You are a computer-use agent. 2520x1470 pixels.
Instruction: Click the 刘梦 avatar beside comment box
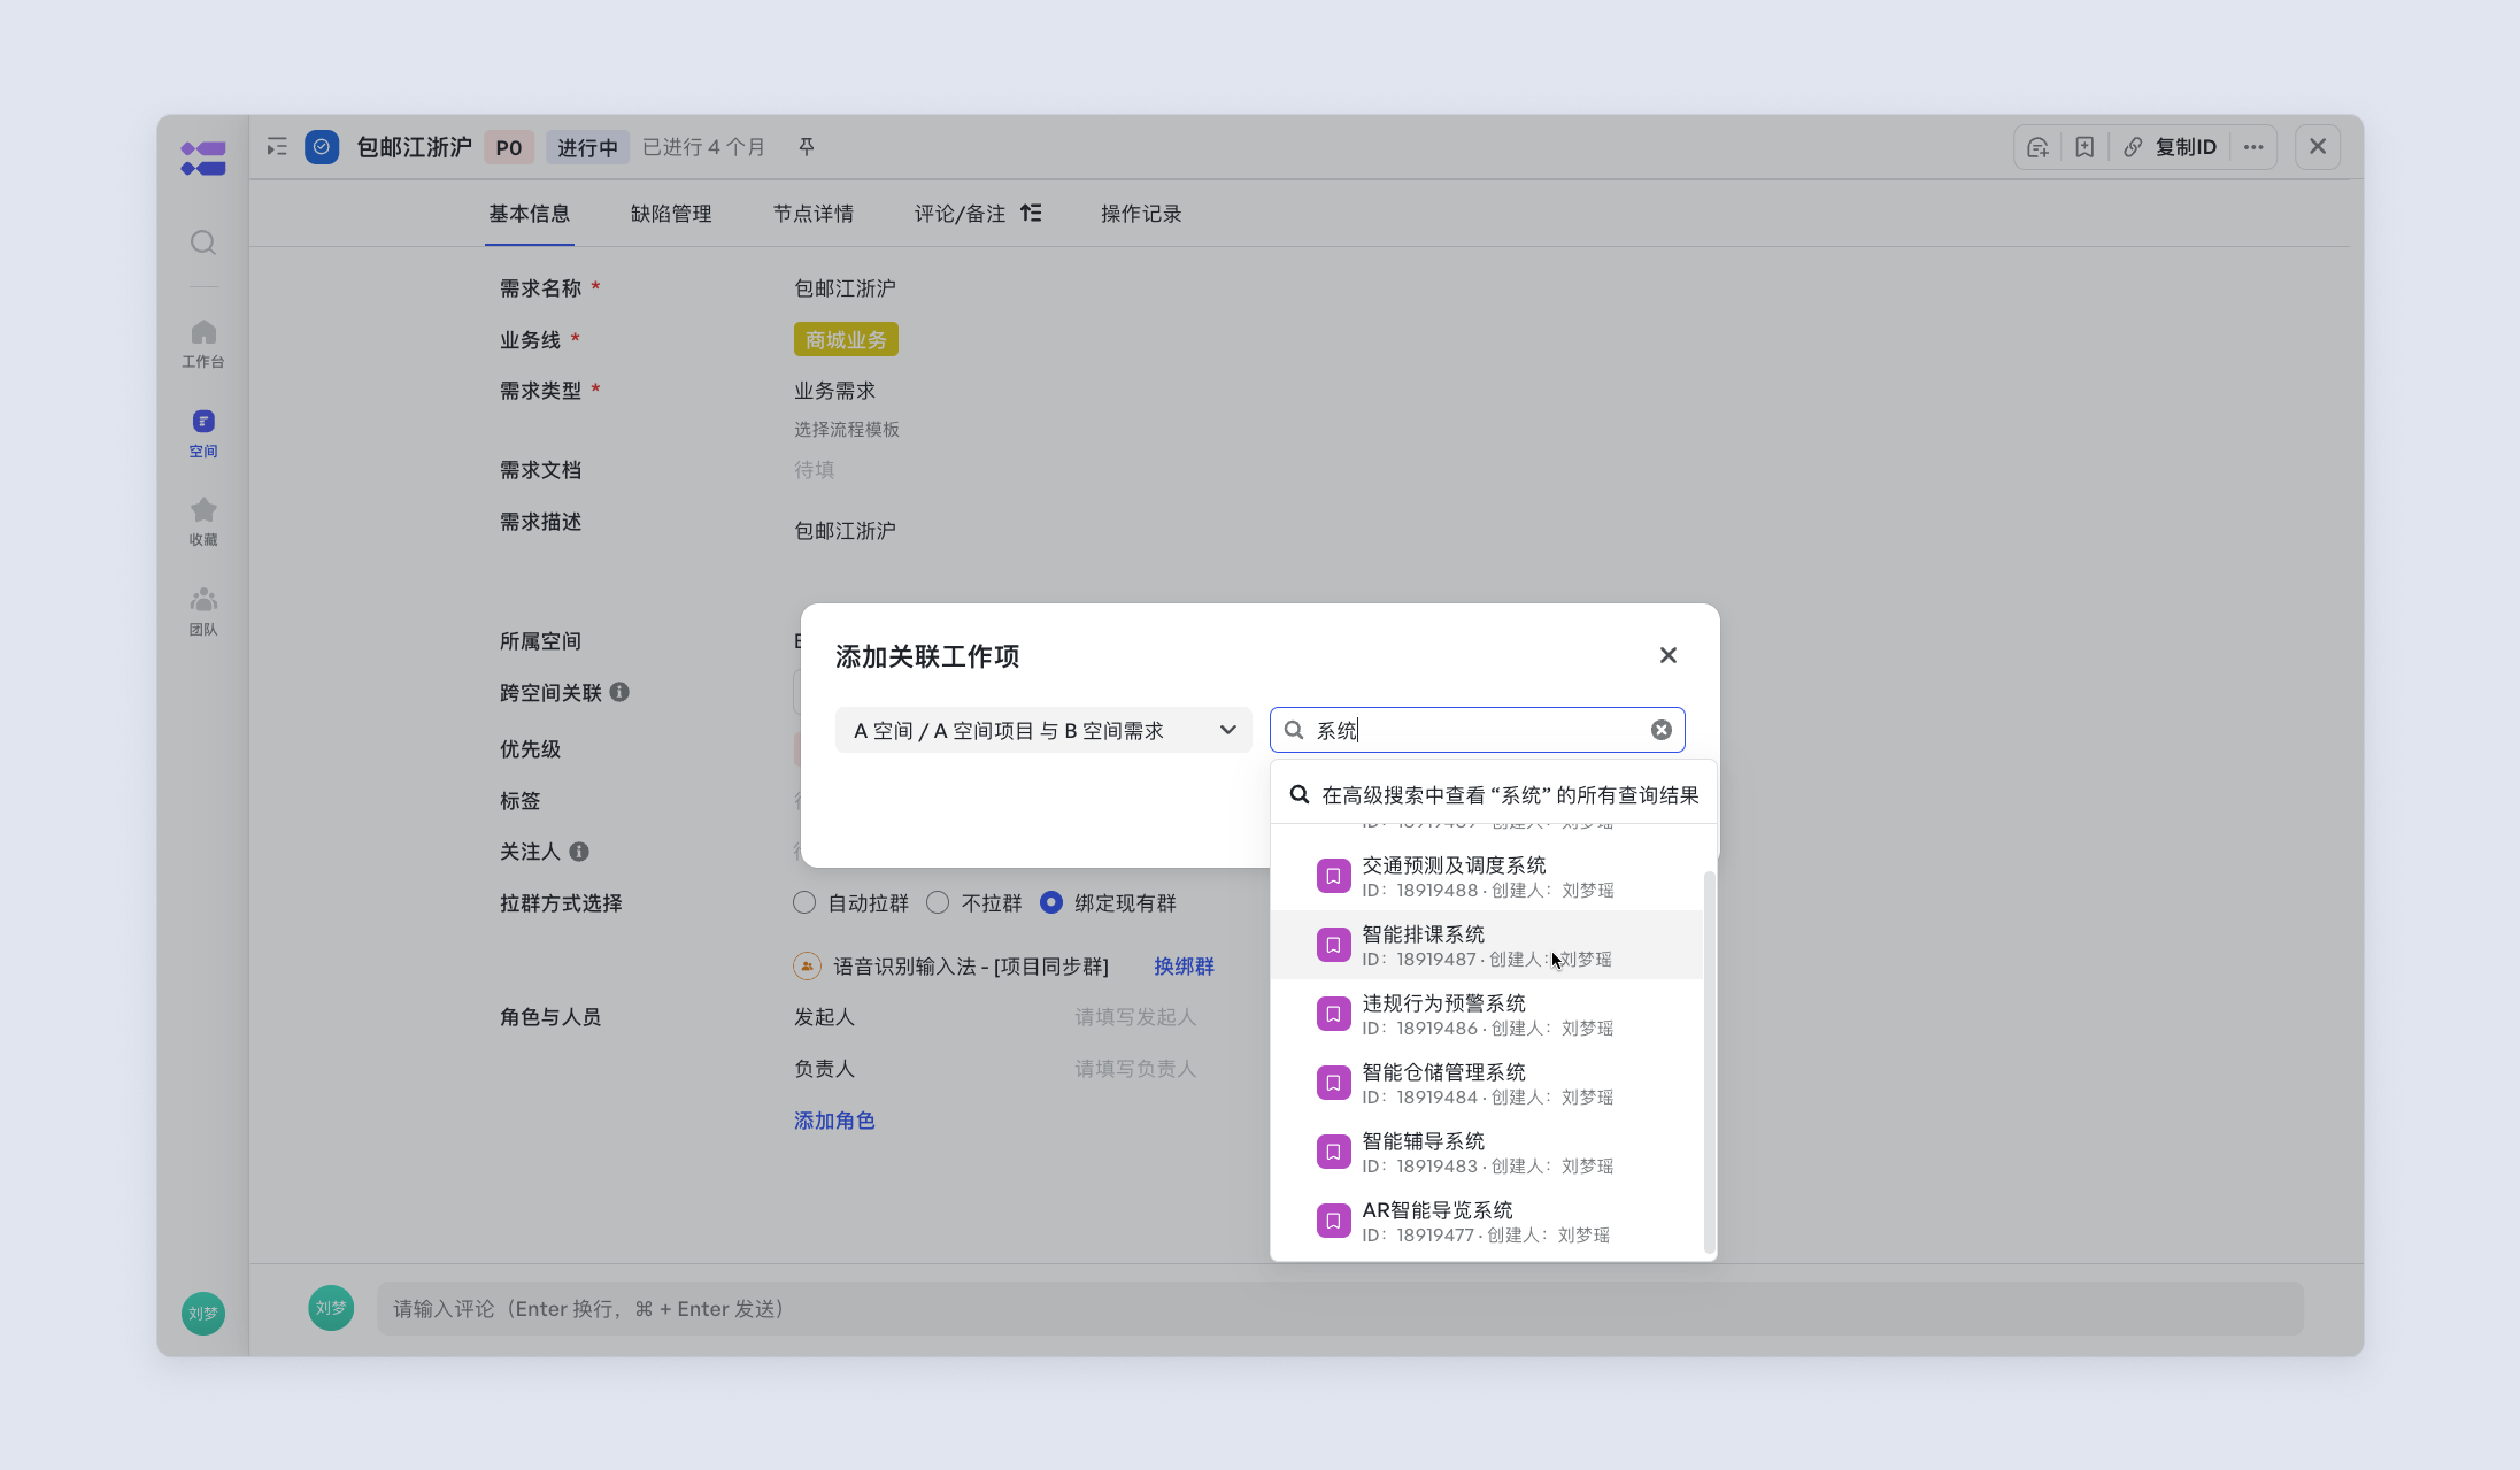click(x=331, y=1307)
